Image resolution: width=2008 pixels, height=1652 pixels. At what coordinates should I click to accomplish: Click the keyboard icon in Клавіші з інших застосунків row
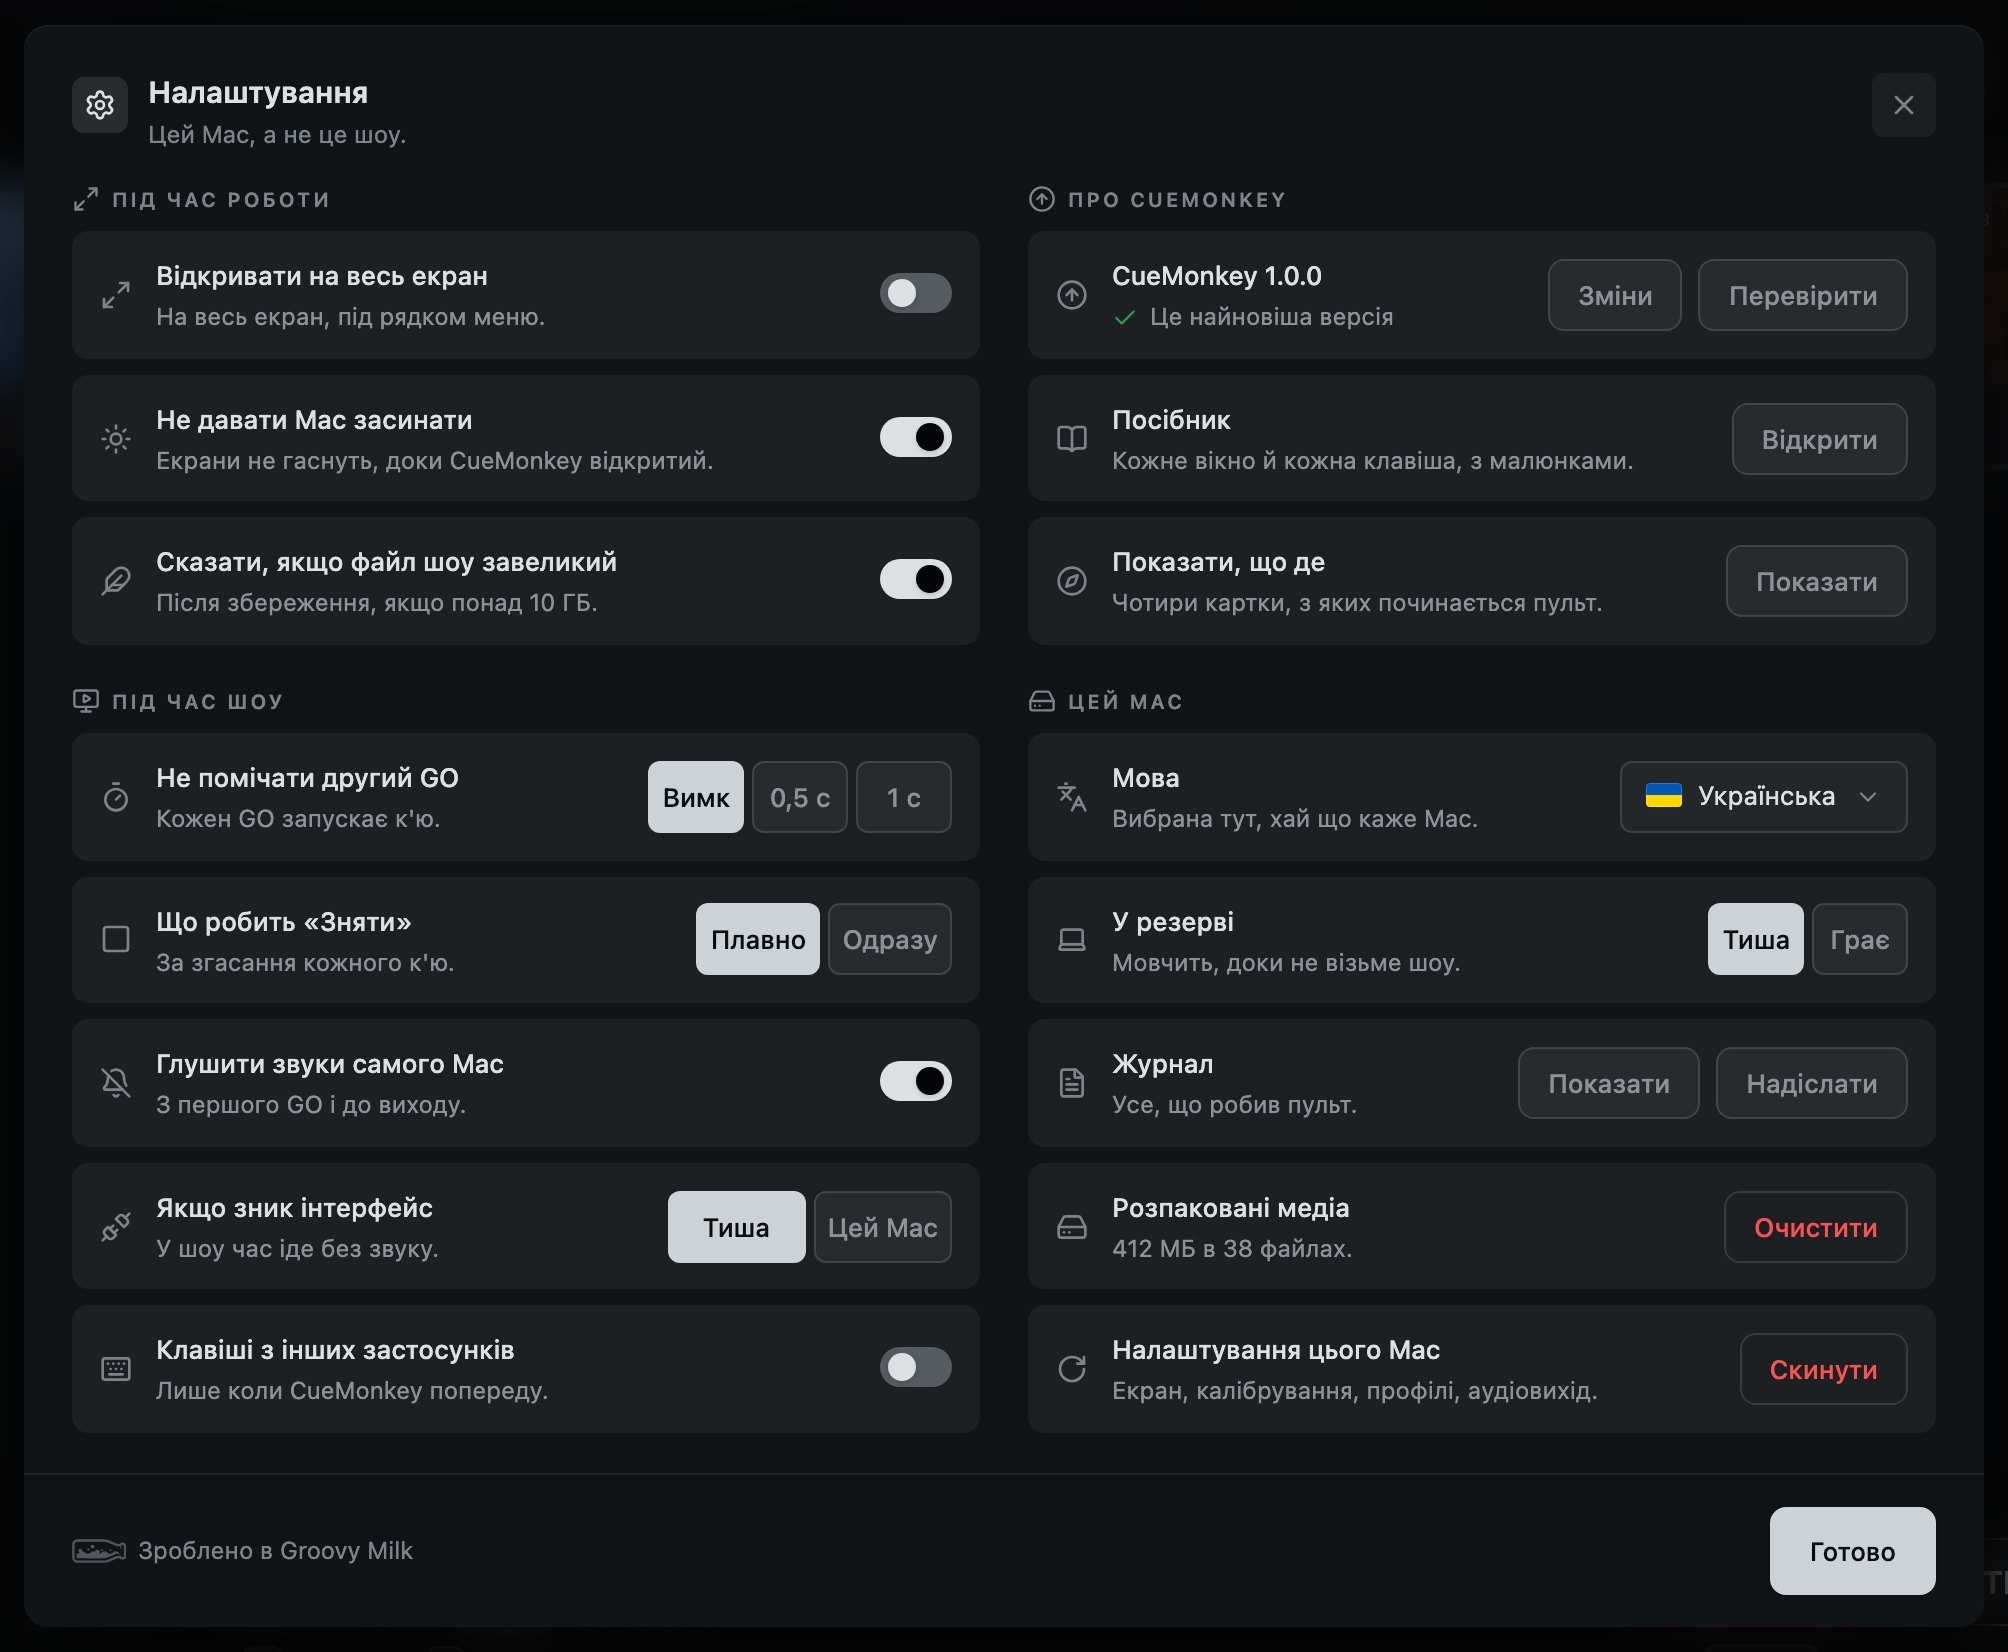tap(116, 1369)
